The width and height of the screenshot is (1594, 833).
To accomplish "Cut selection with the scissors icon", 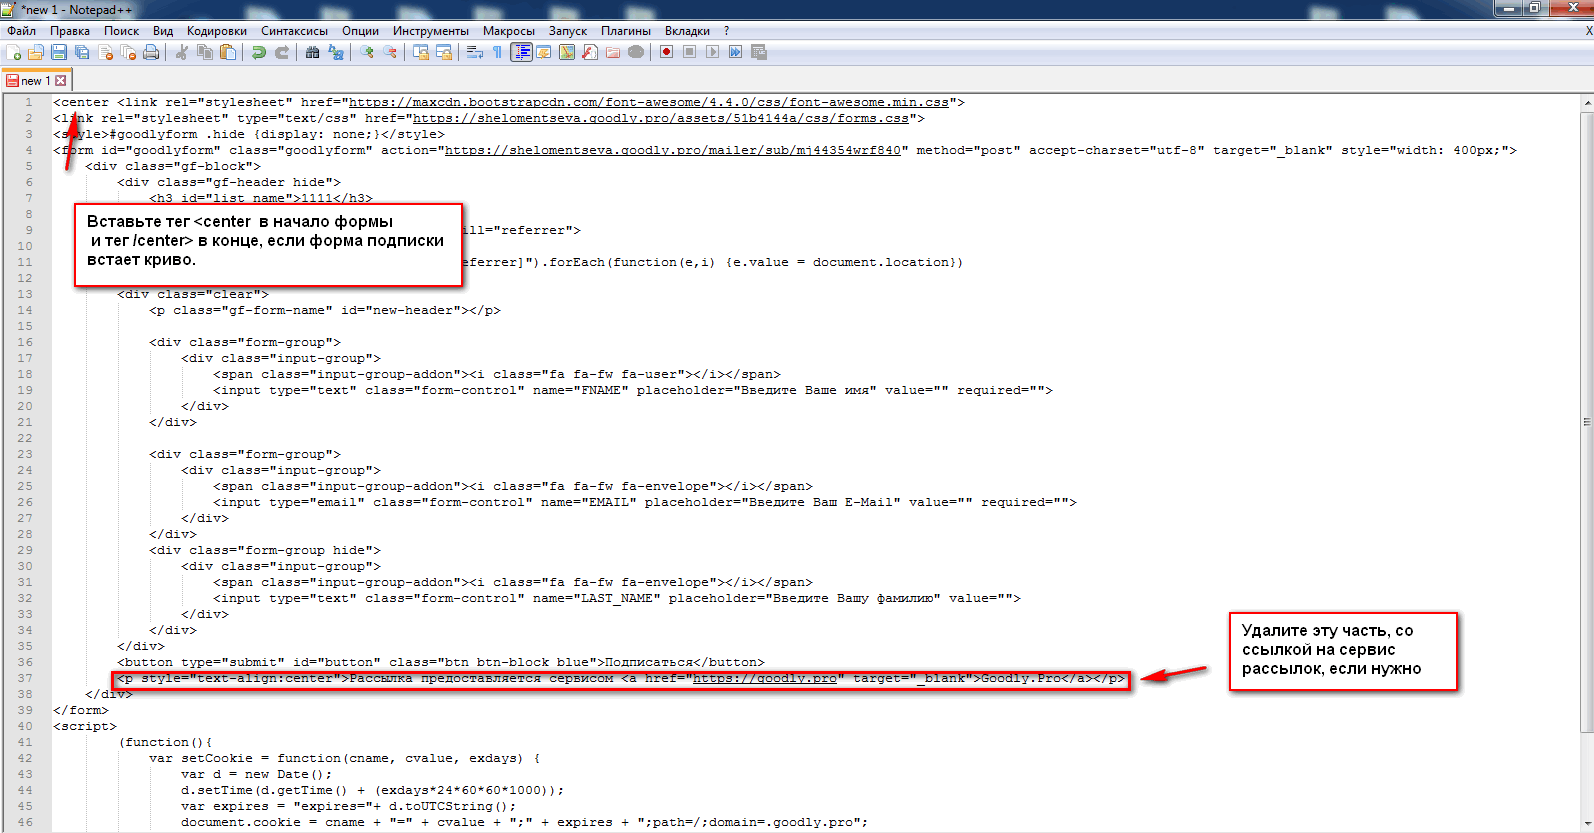I will 182,52.
